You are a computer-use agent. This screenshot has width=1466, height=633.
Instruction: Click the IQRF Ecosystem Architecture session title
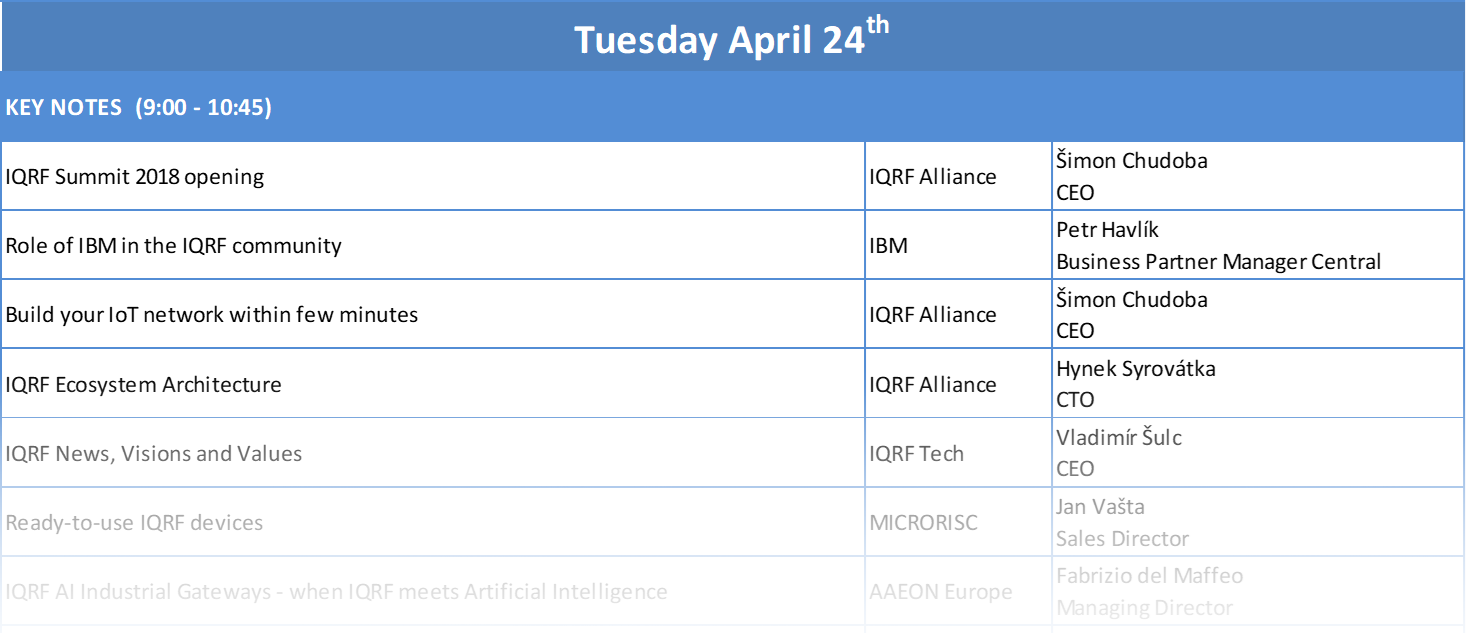(144, 384)
